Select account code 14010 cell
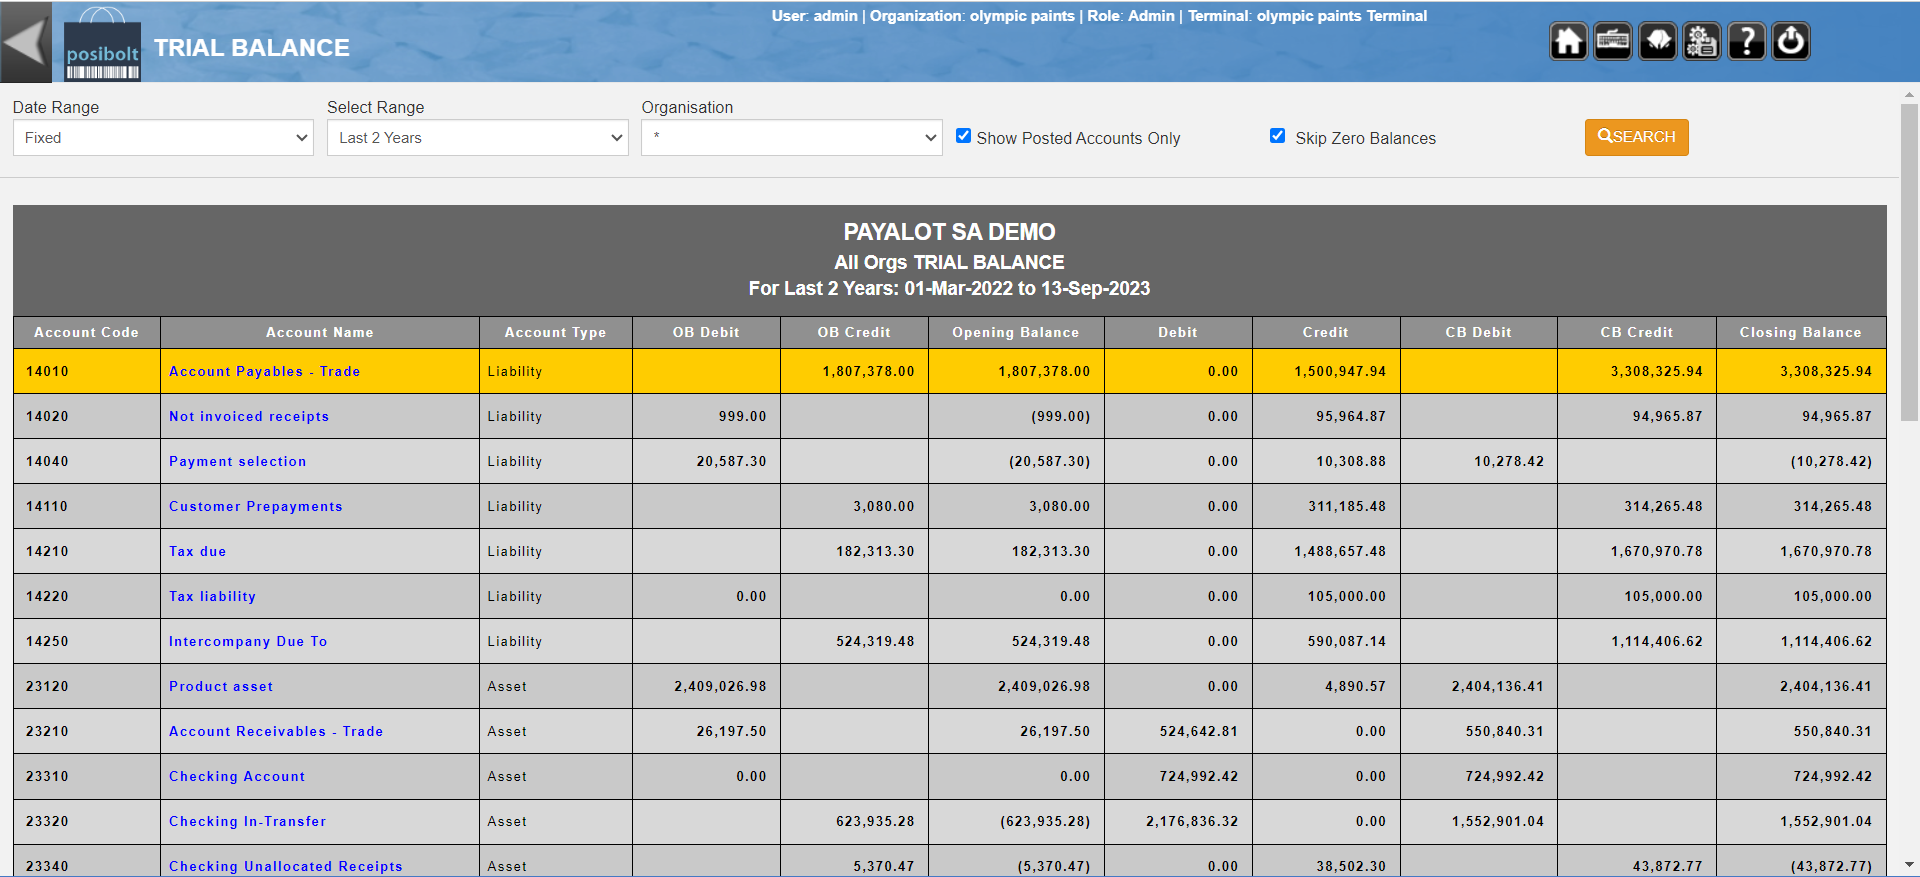This screenshot has width=1920, height=877. point(87,371)
